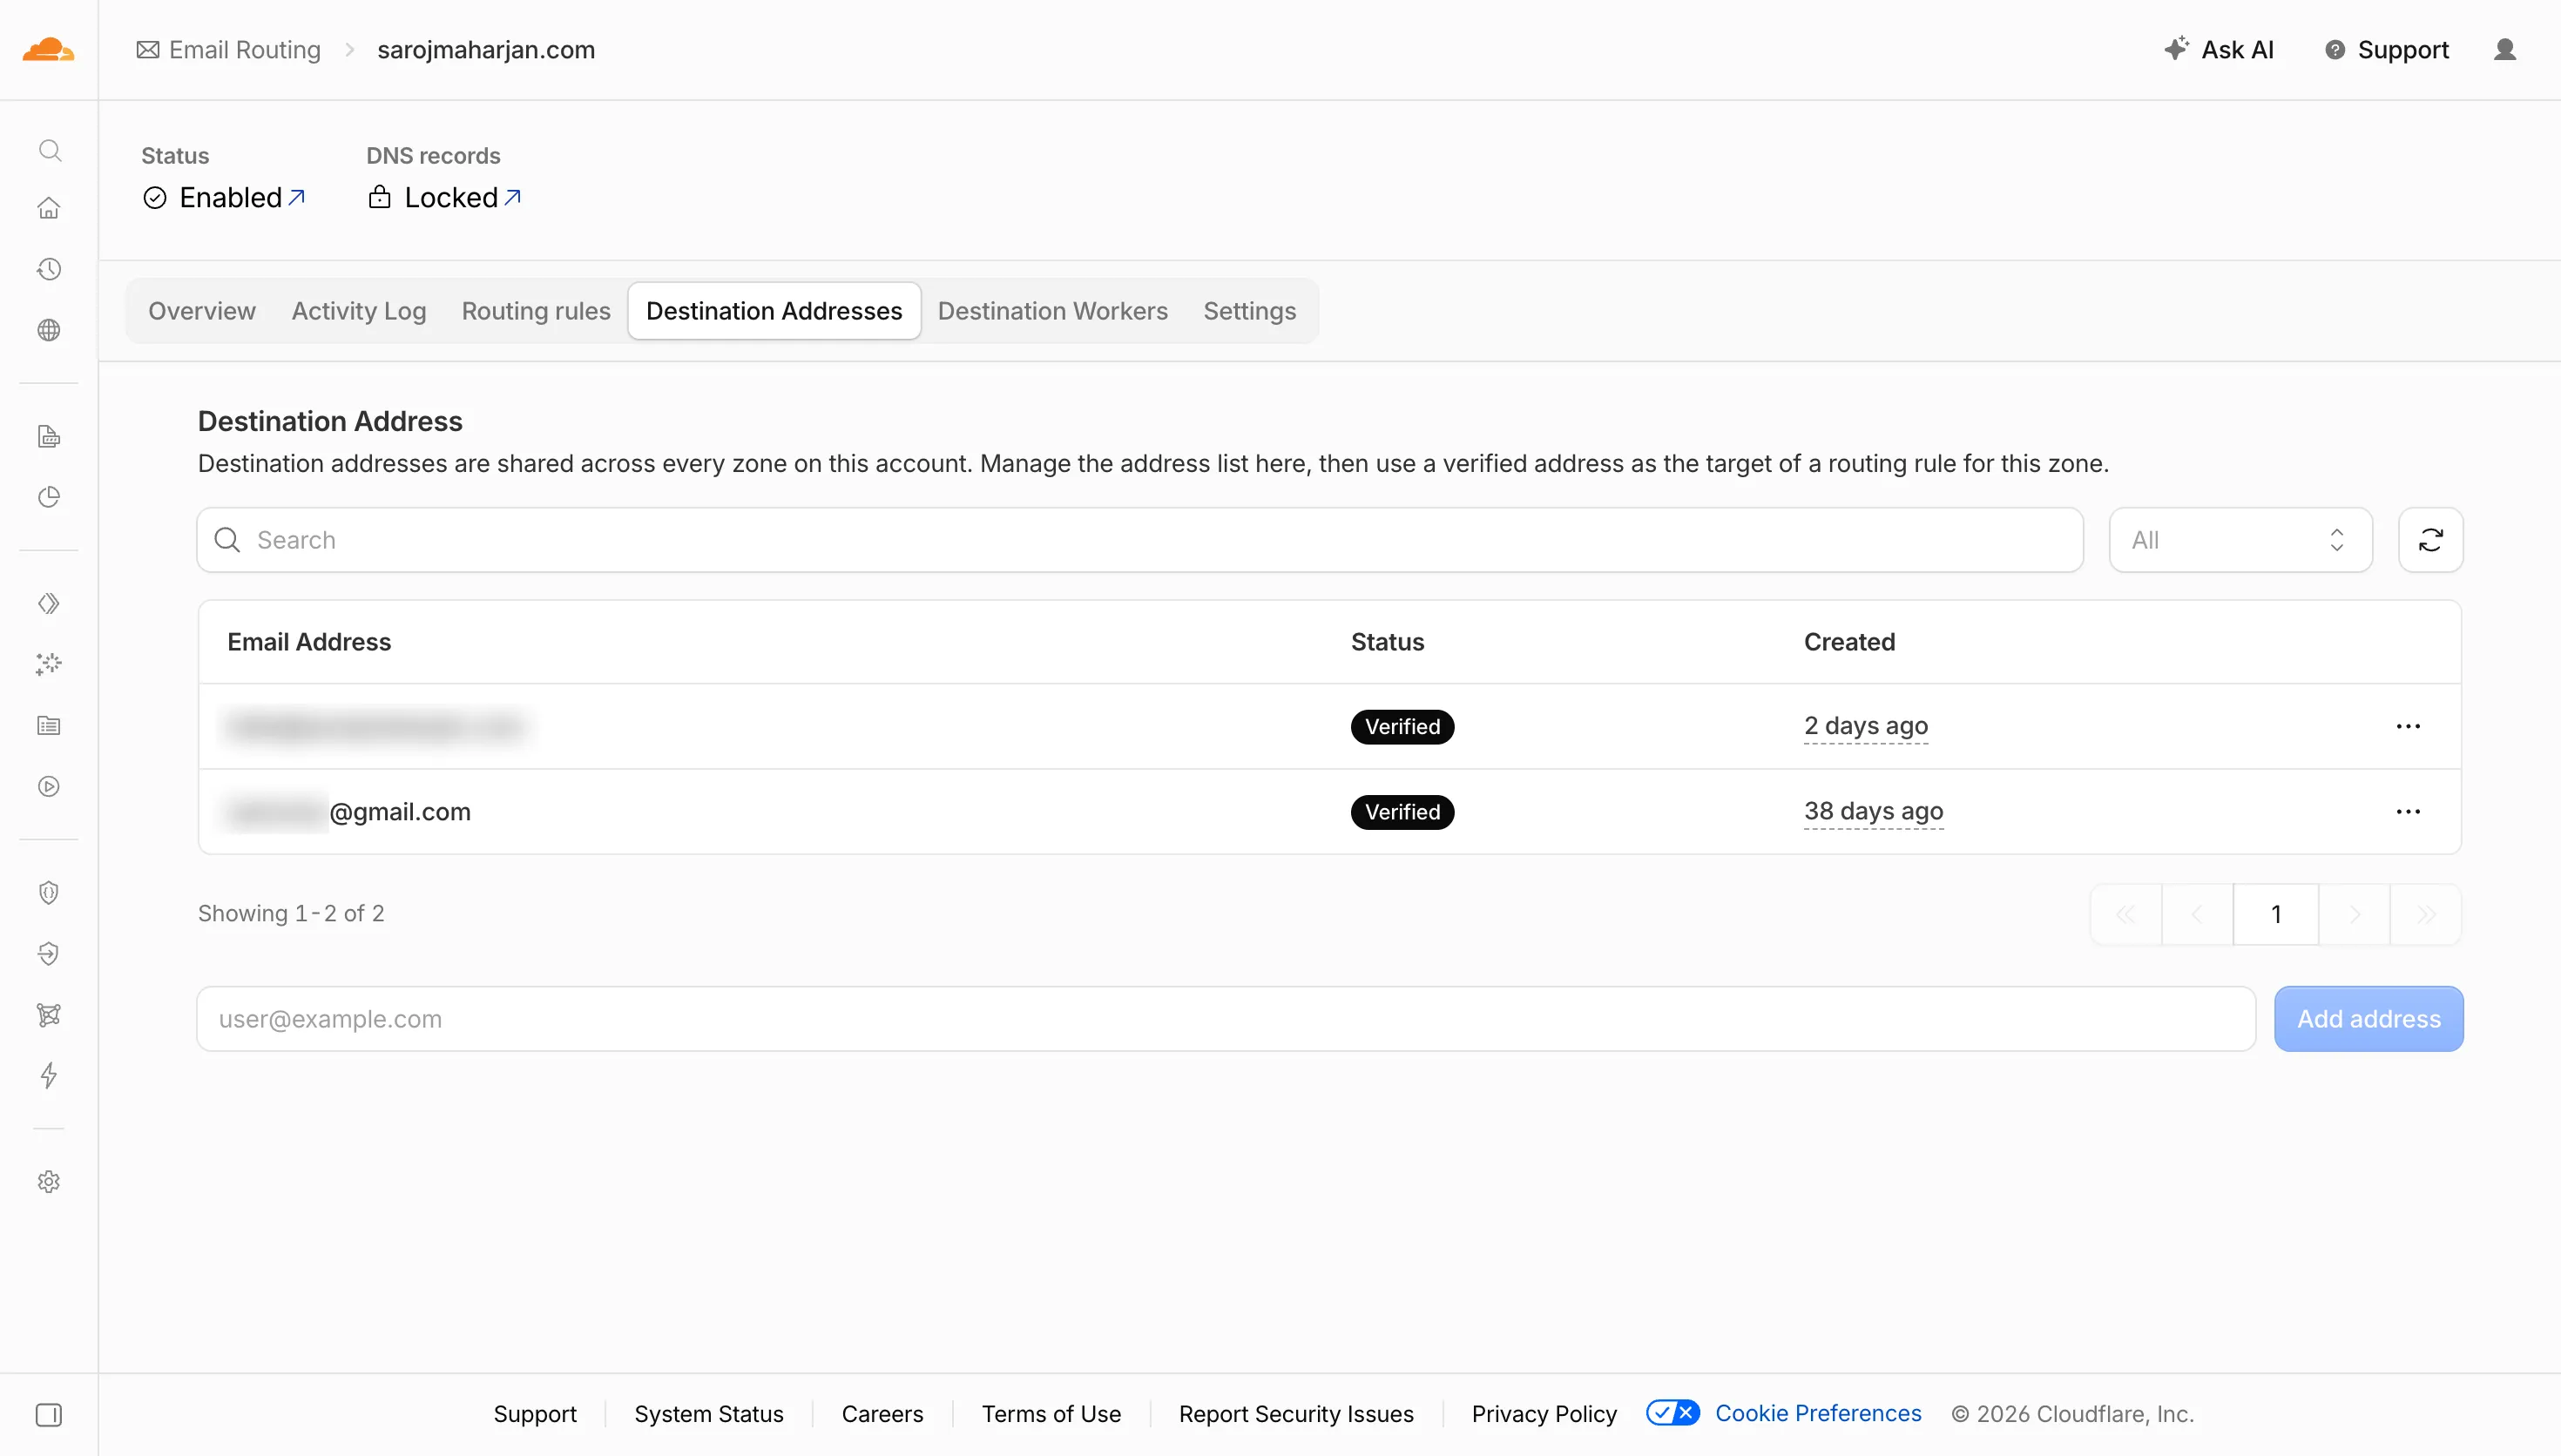Viewport: 2561px width, 1456px height.
Task: Open the pie chart analytics icon
Action: pyautogui.click(x=49, y=497)
